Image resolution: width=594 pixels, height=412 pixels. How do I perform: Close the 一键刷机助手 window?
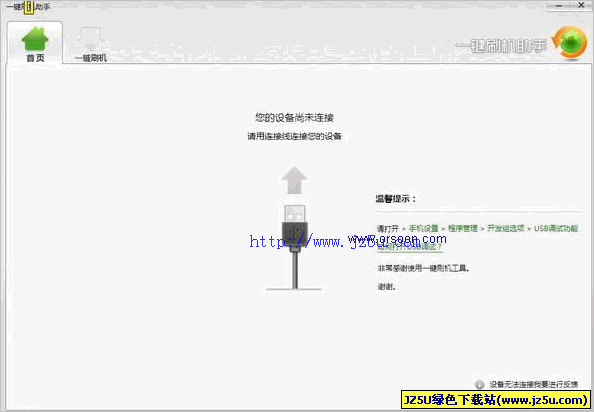point(581,5)
